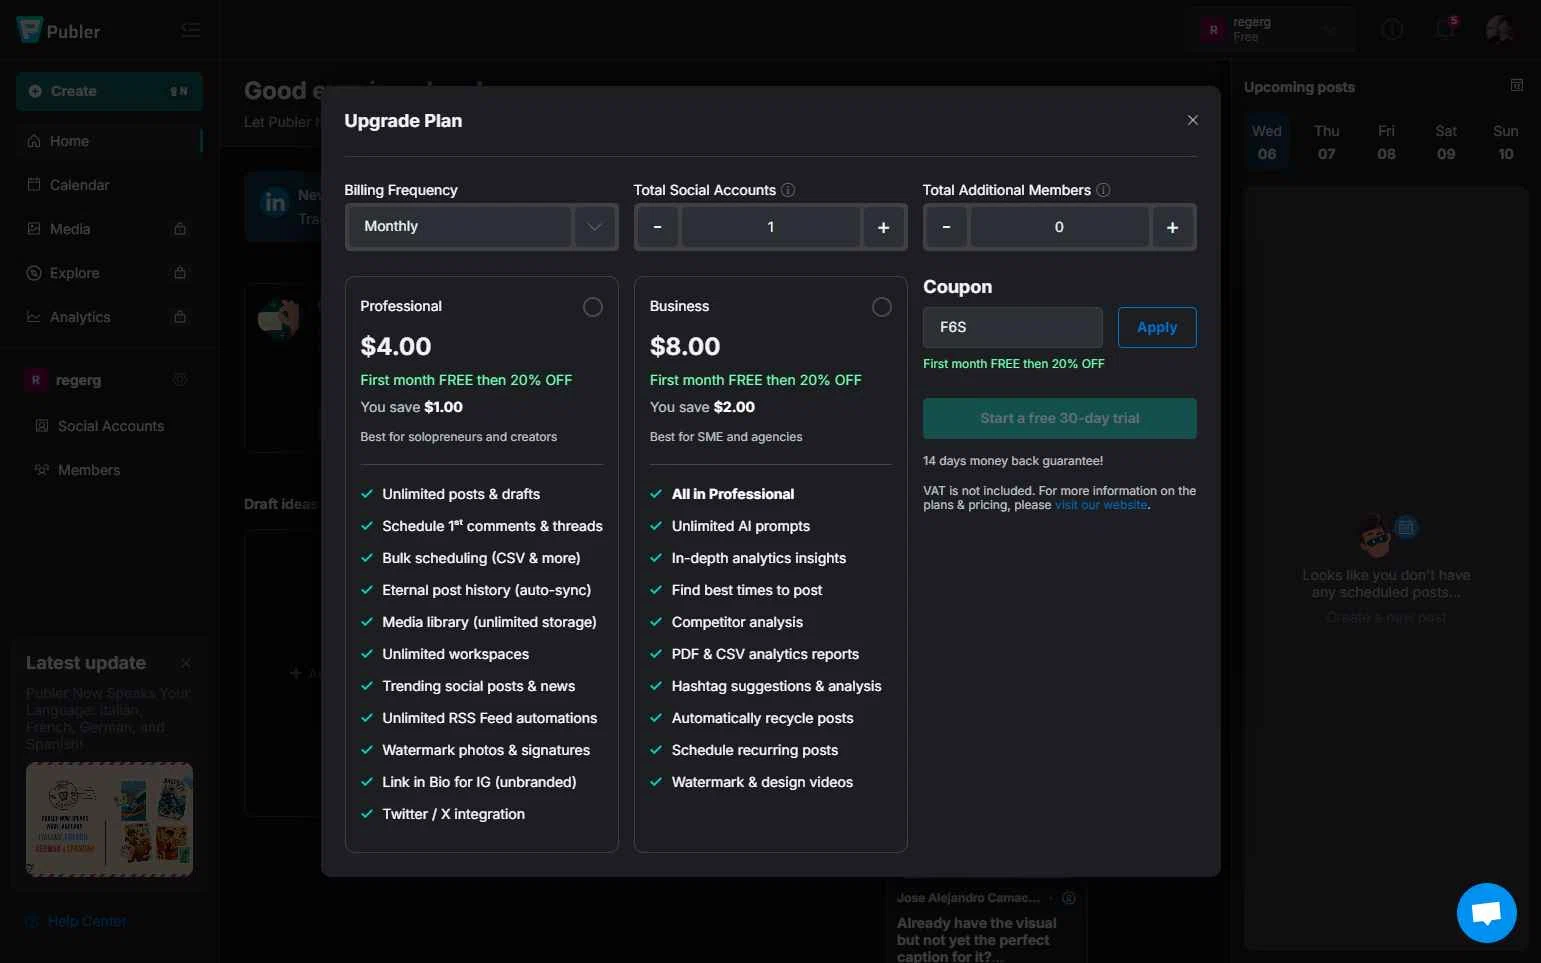Click the Social Accounts icon
The width and height of the screenshot is (1541, 963).
pyautogui.click(x=42, y=426)
